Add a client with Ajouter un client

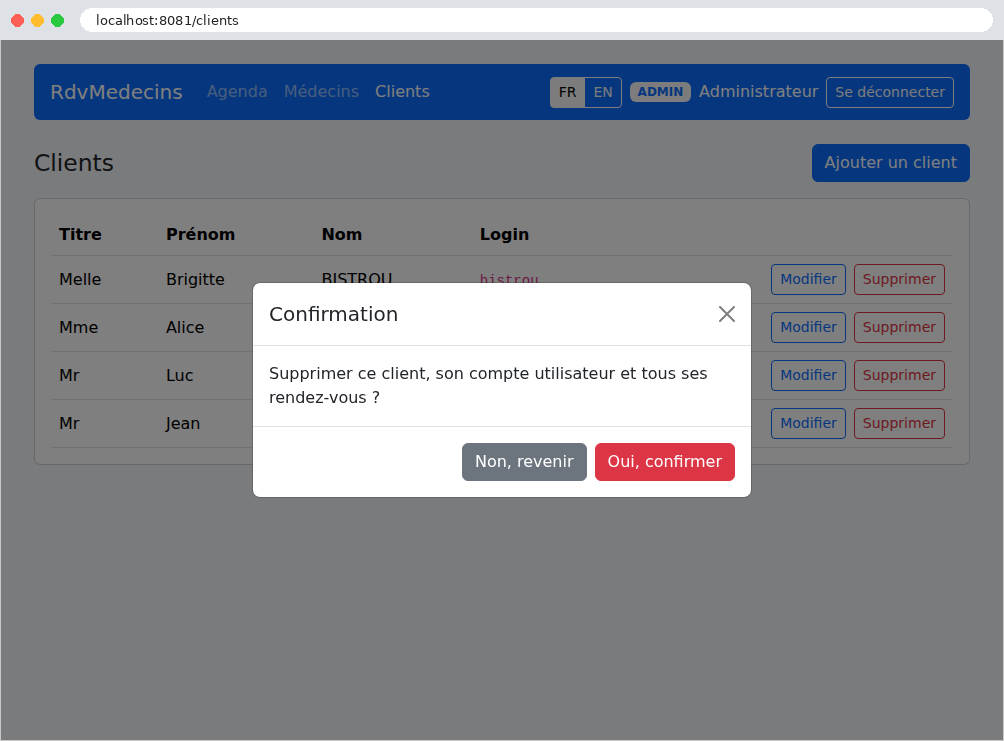pos(891,163)
